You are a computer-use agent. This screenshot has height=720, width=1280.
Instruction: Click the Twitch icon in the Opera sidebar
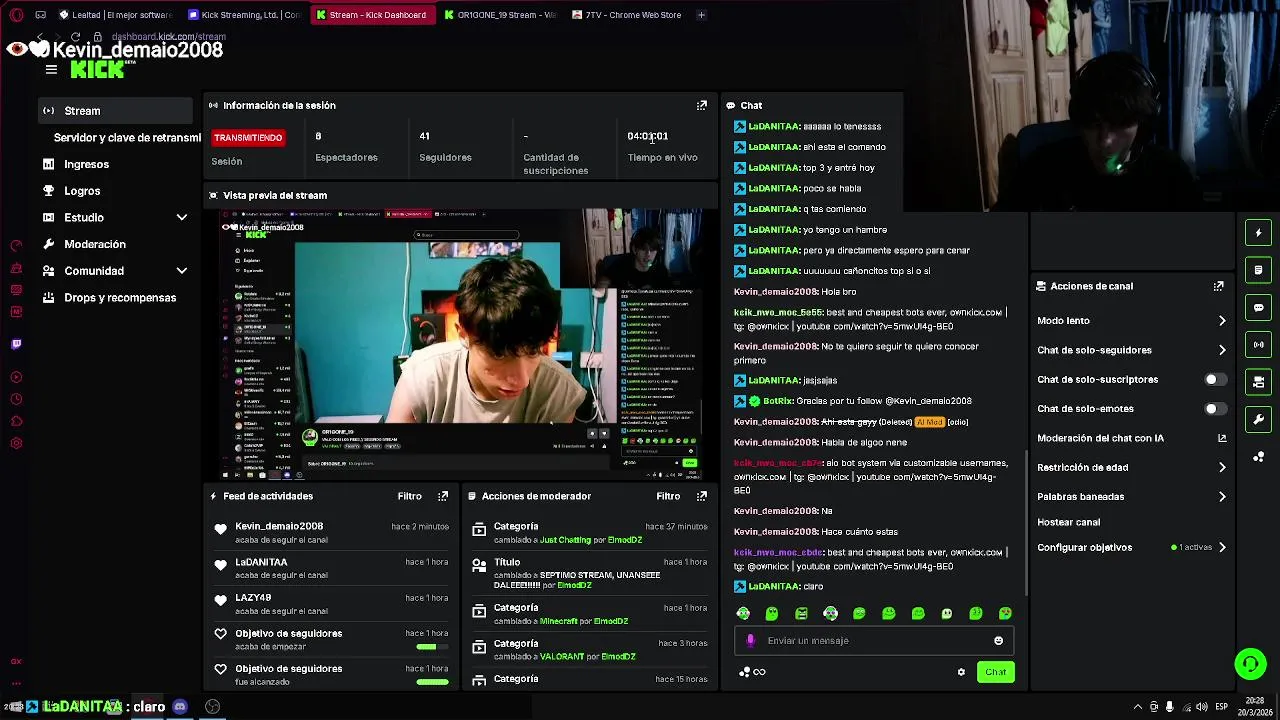point(16,344)
